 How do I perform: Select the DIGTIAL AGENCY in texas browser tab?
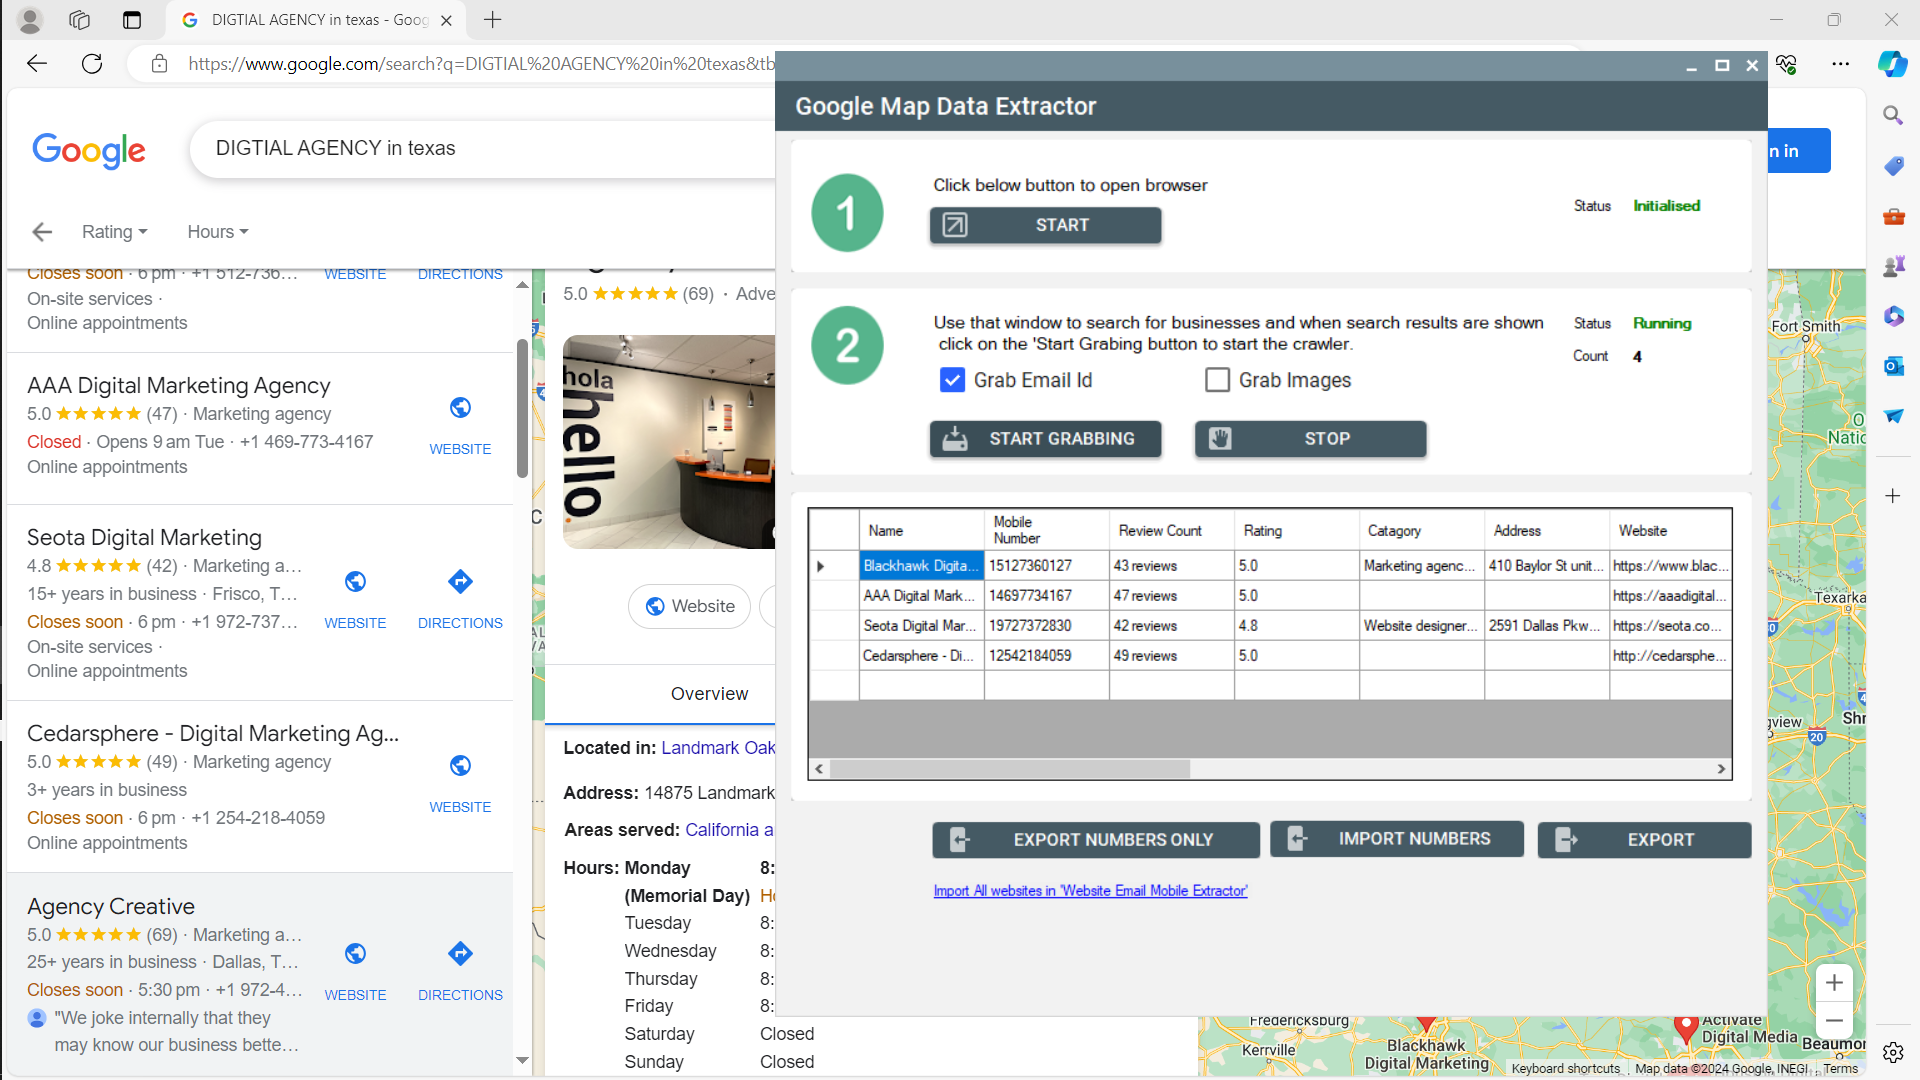315,20
